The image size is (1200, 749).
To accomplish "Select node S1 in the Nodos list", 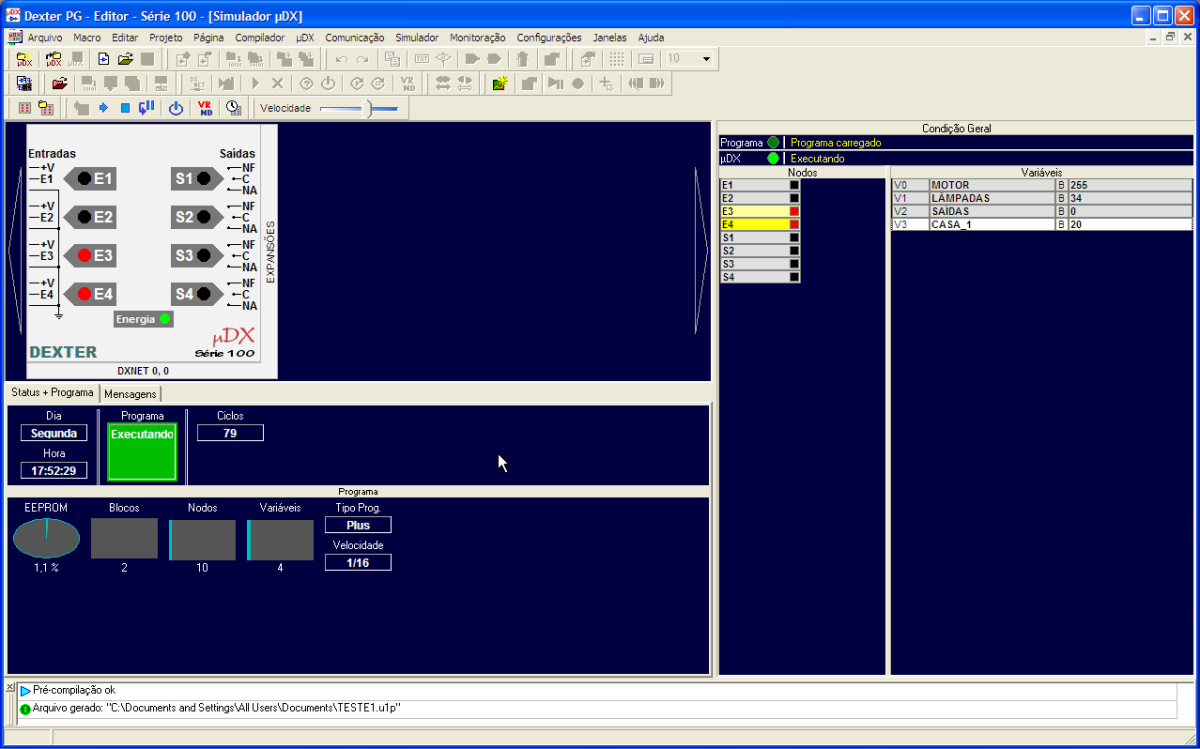I will point(760,237).
